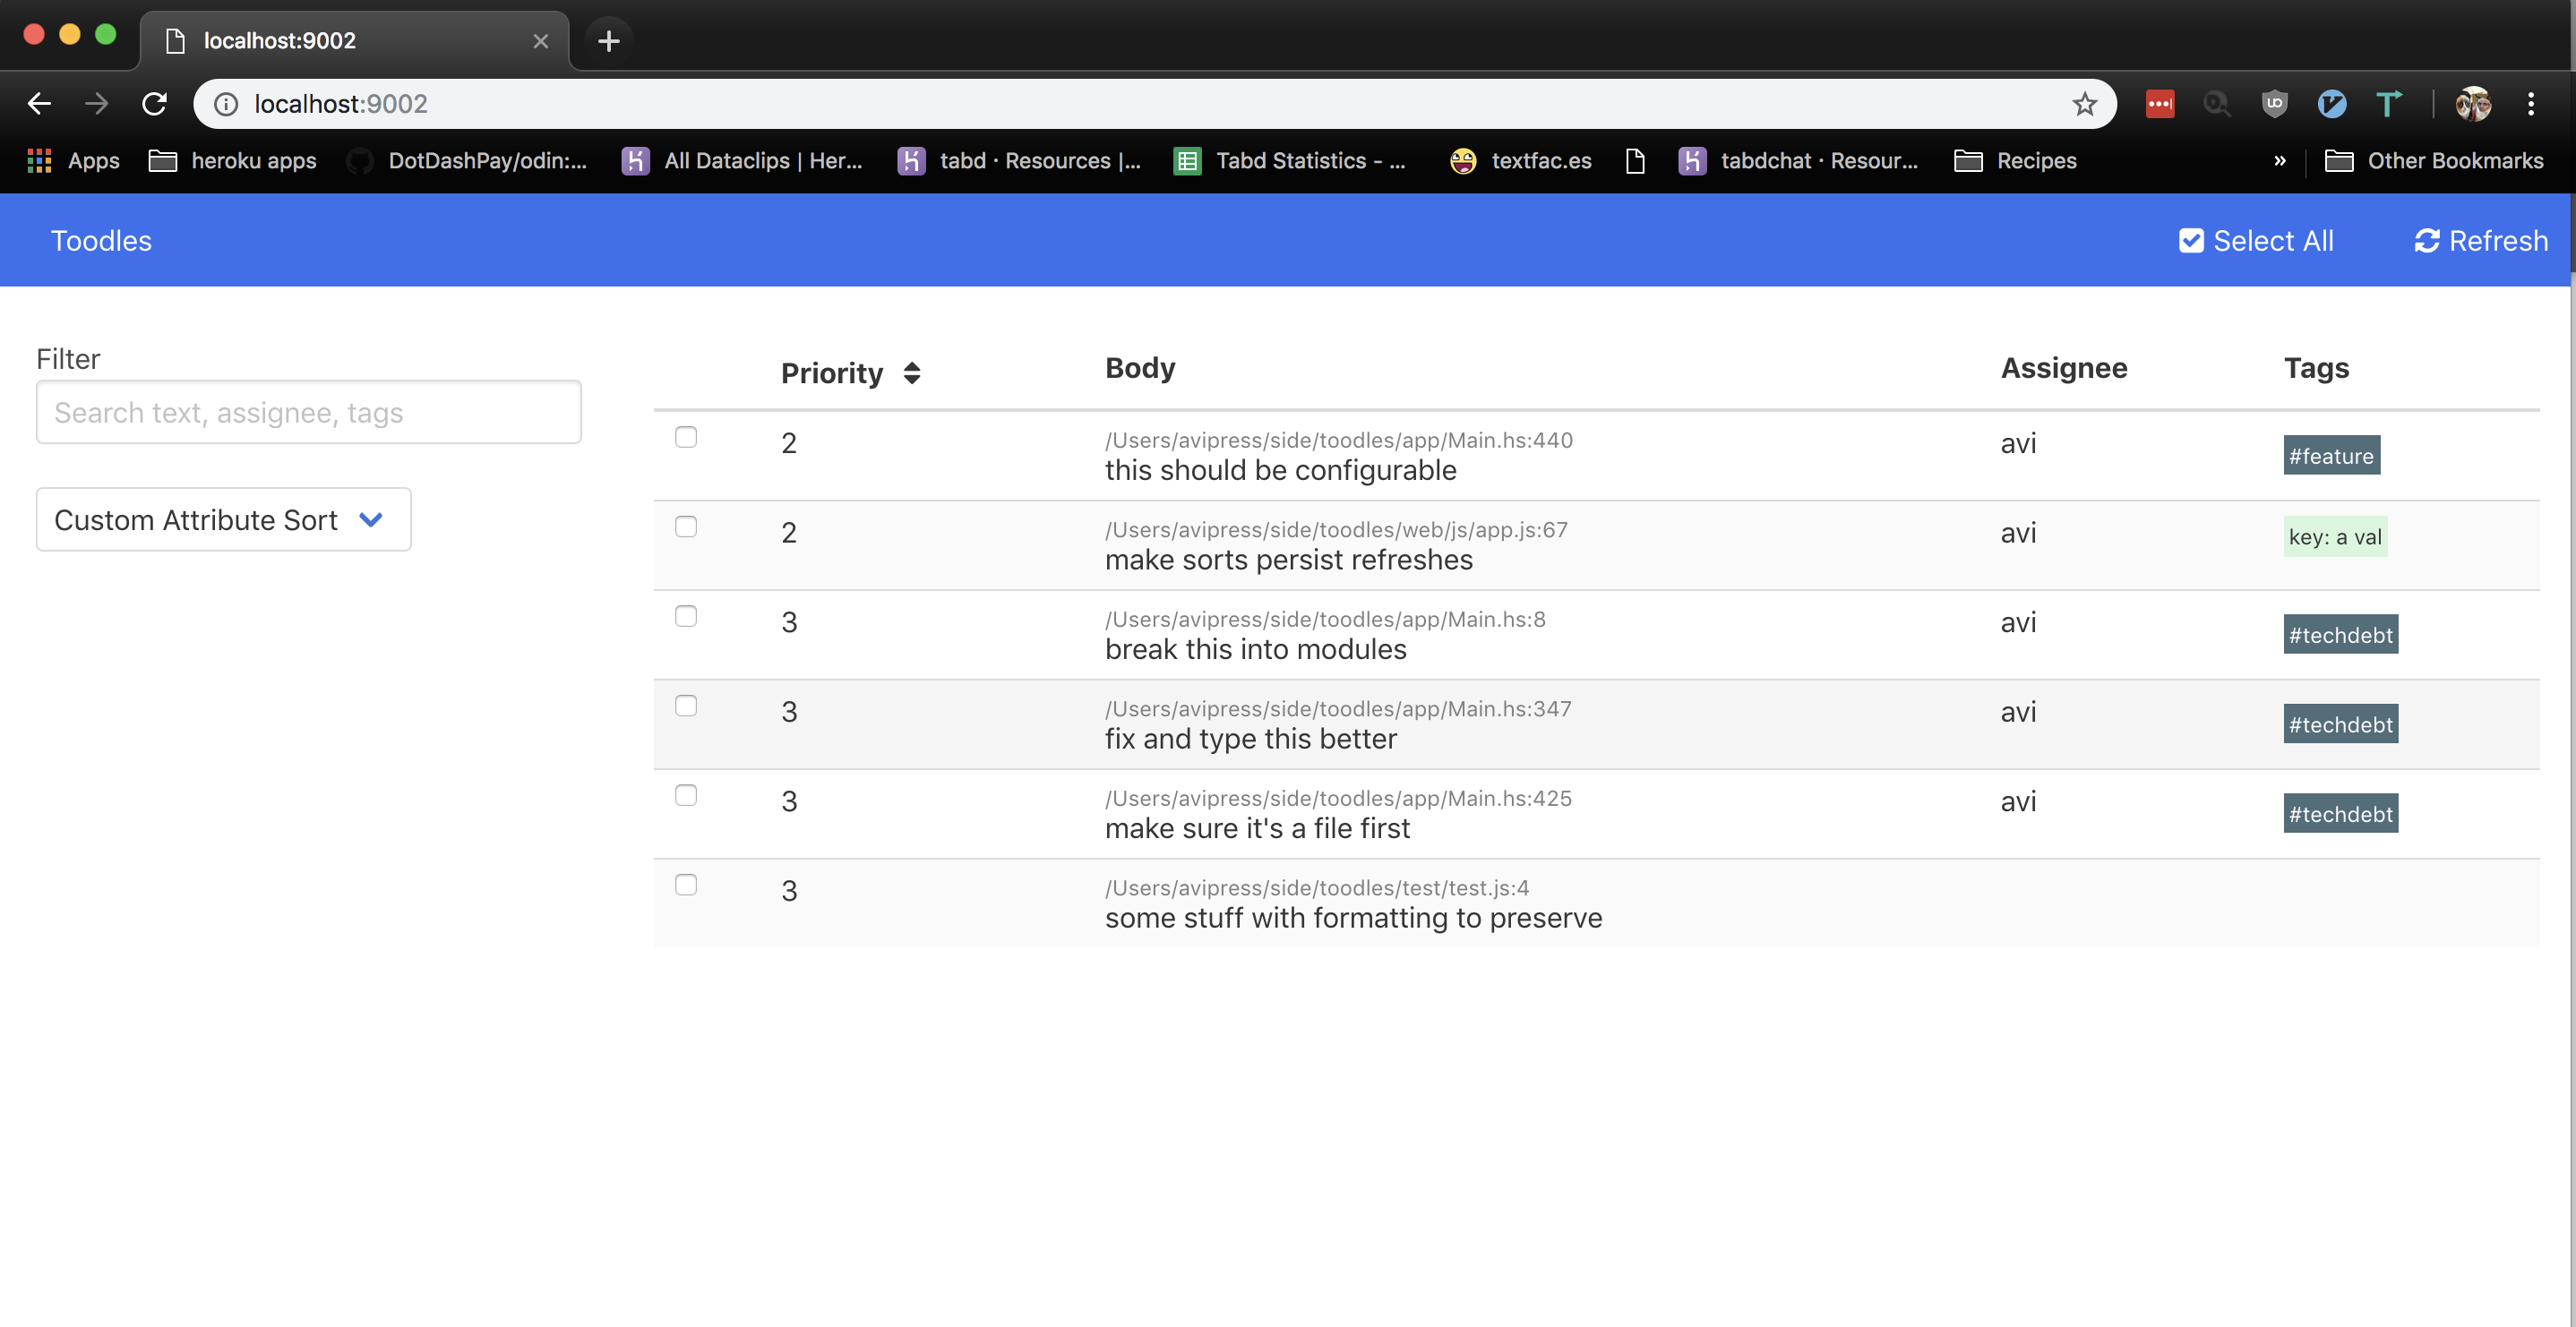Click the Refresh button in header
This screenshot has width=2576, height=1327.
click(x=2481, y=241)
